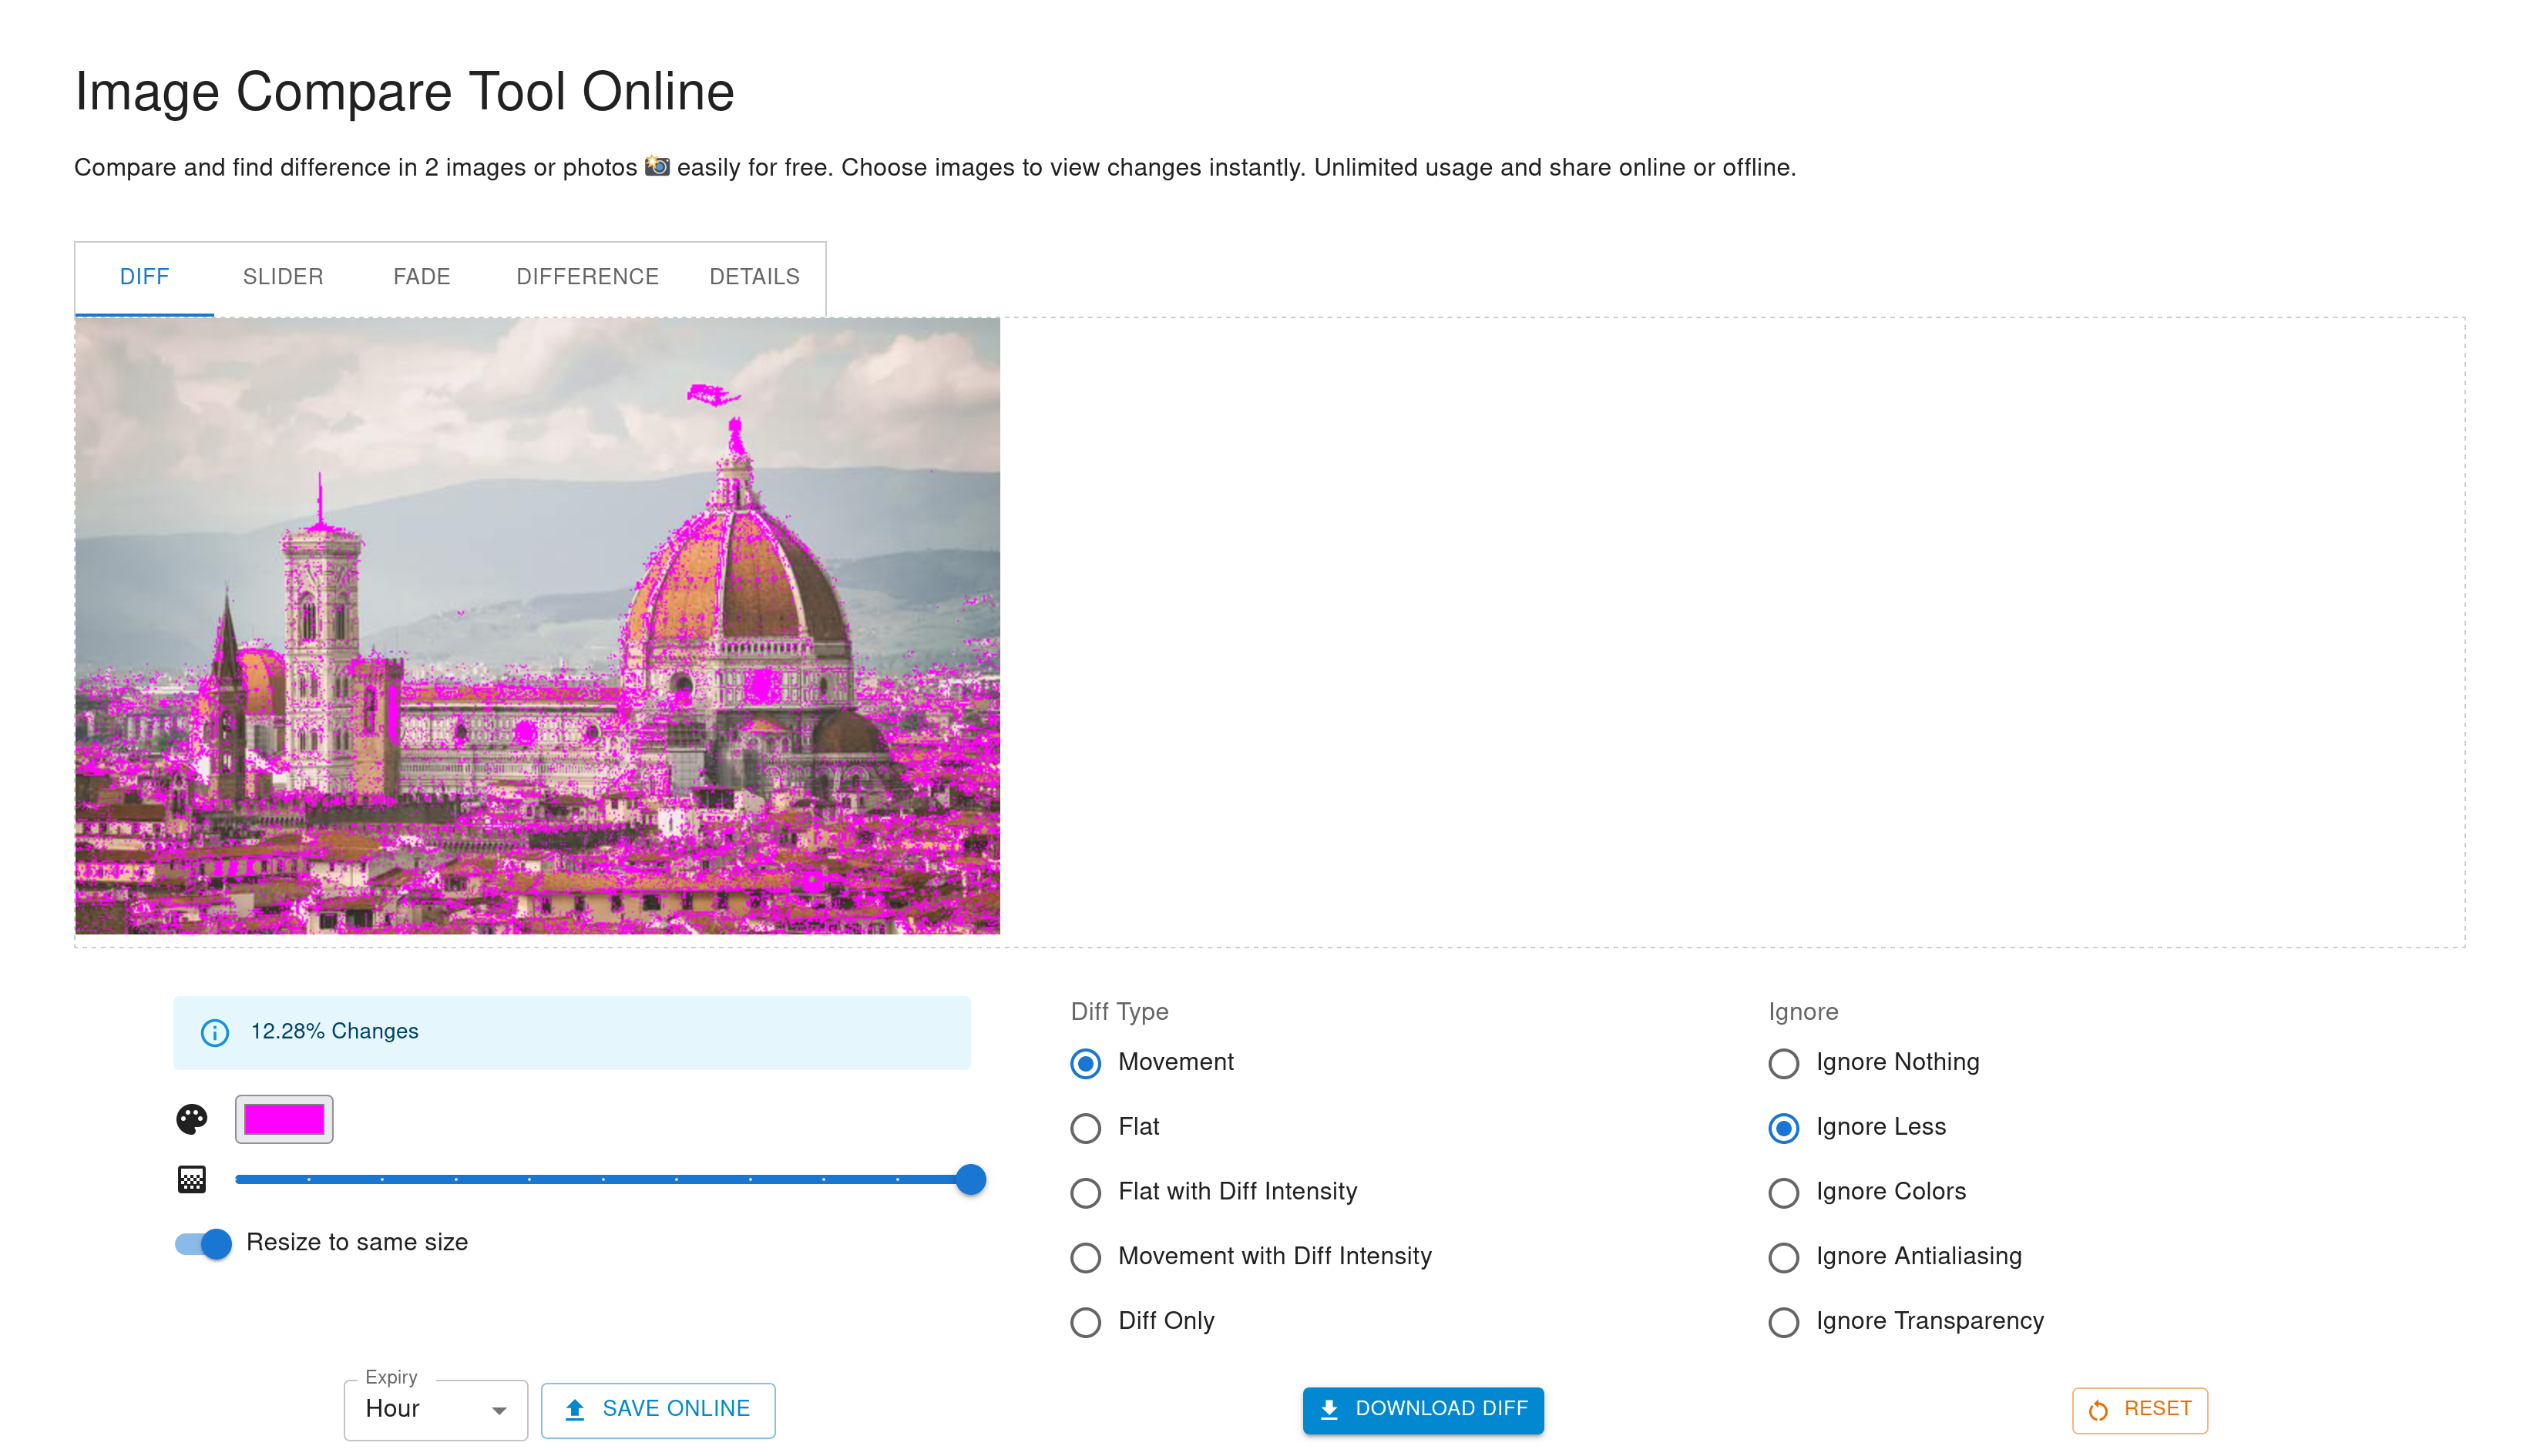
Task: Click the Florence cathedral diff image
Action: coord(537,625)
